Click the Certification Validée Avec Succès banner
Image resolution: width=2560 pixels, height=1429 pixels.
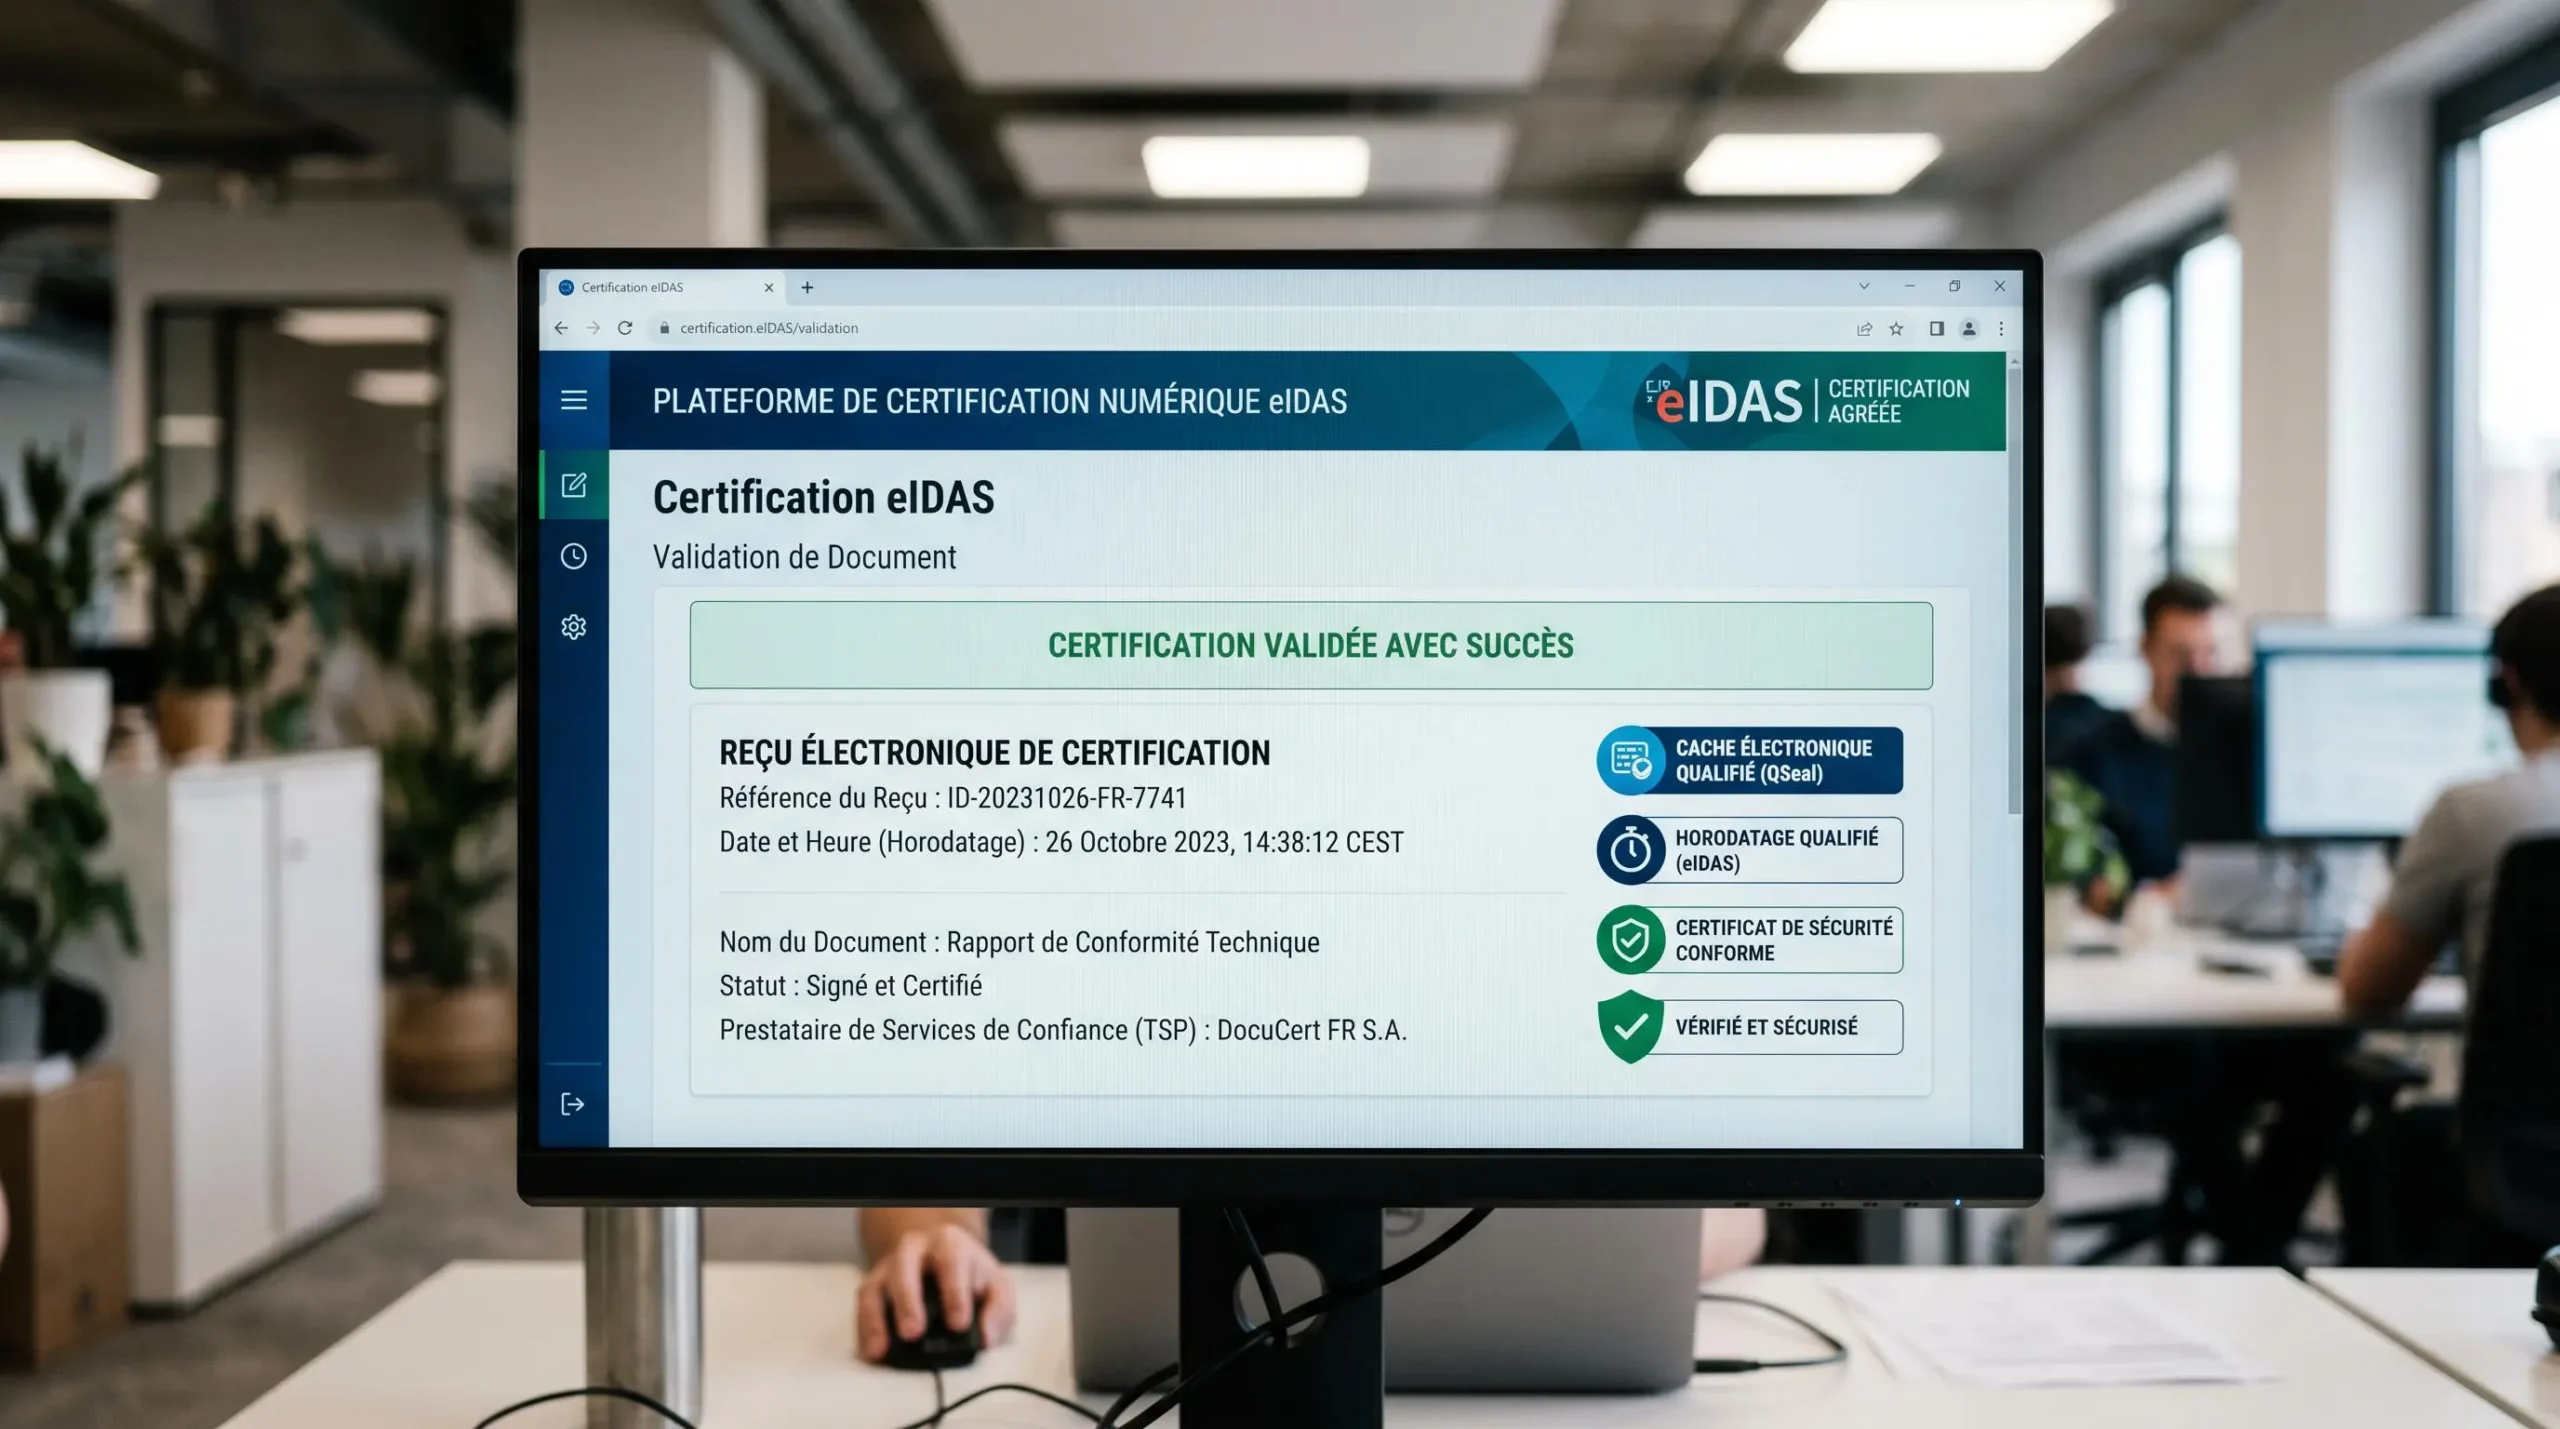[1311, 645]
